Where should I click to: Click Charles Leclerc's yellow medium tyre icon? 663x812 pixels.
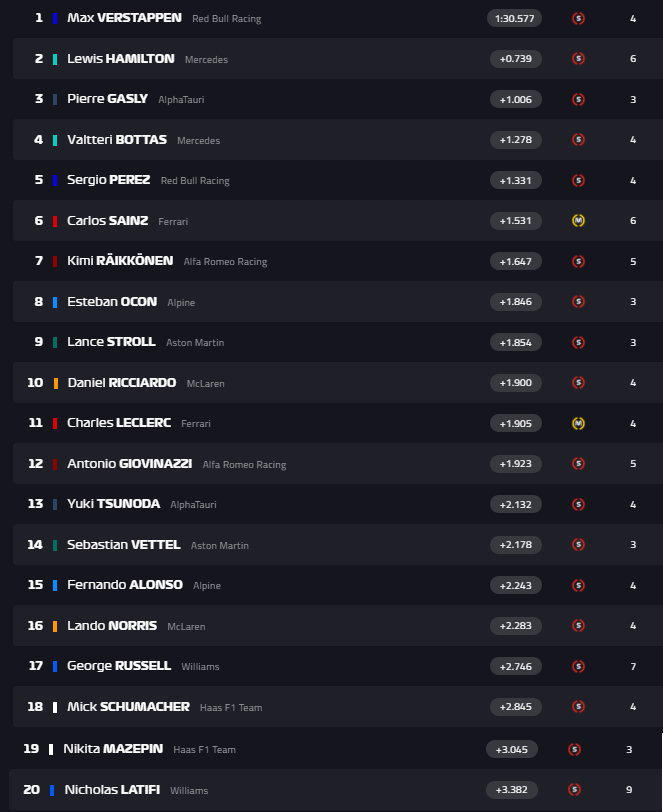578,424
